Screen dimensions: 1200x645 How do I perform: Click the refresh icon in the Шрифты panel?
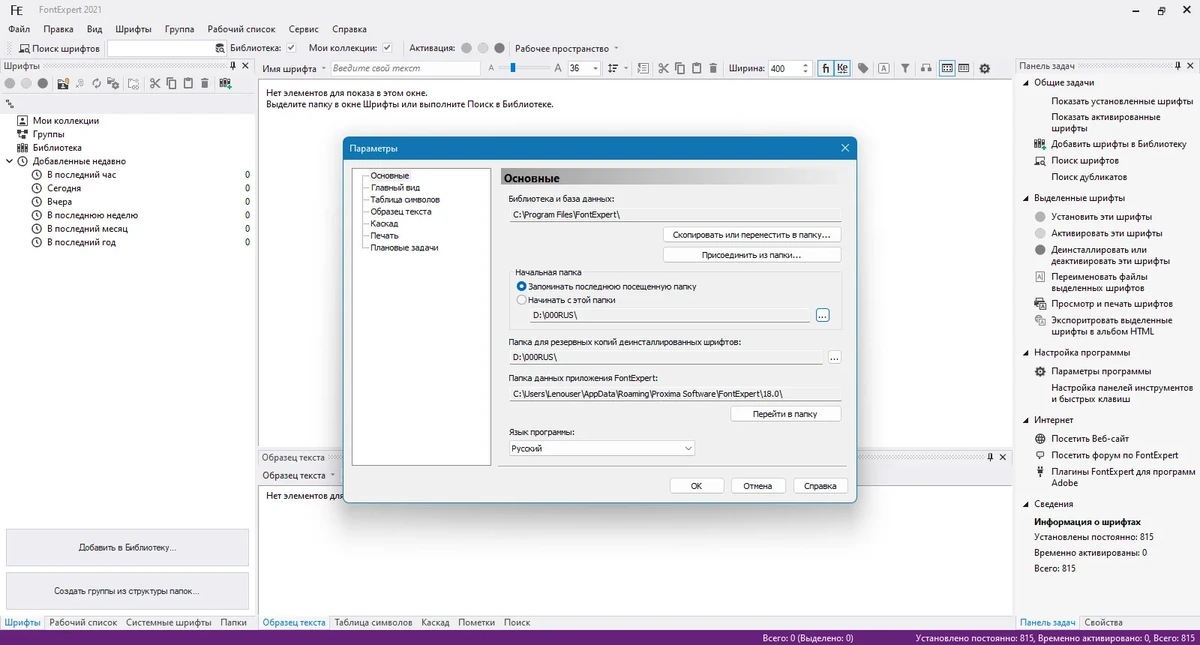click(97, 83)
